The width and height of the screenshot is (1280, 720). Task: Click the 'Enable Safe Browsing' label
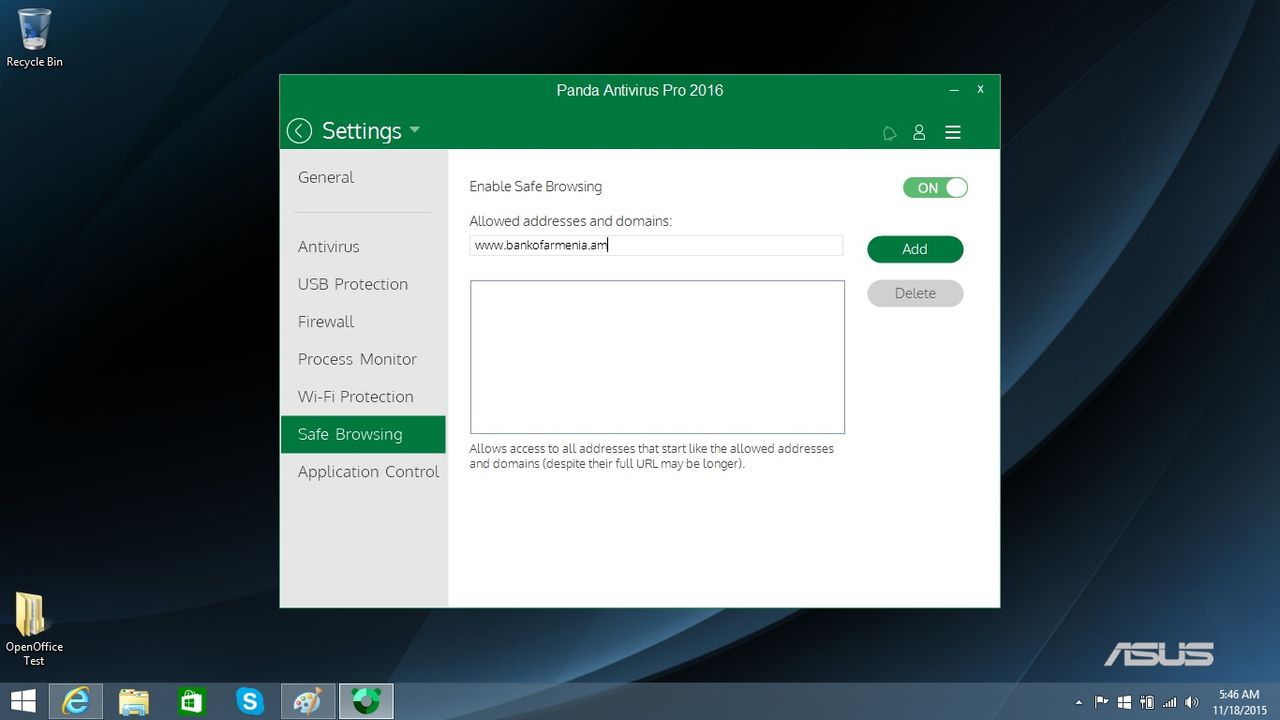point(536,186)
